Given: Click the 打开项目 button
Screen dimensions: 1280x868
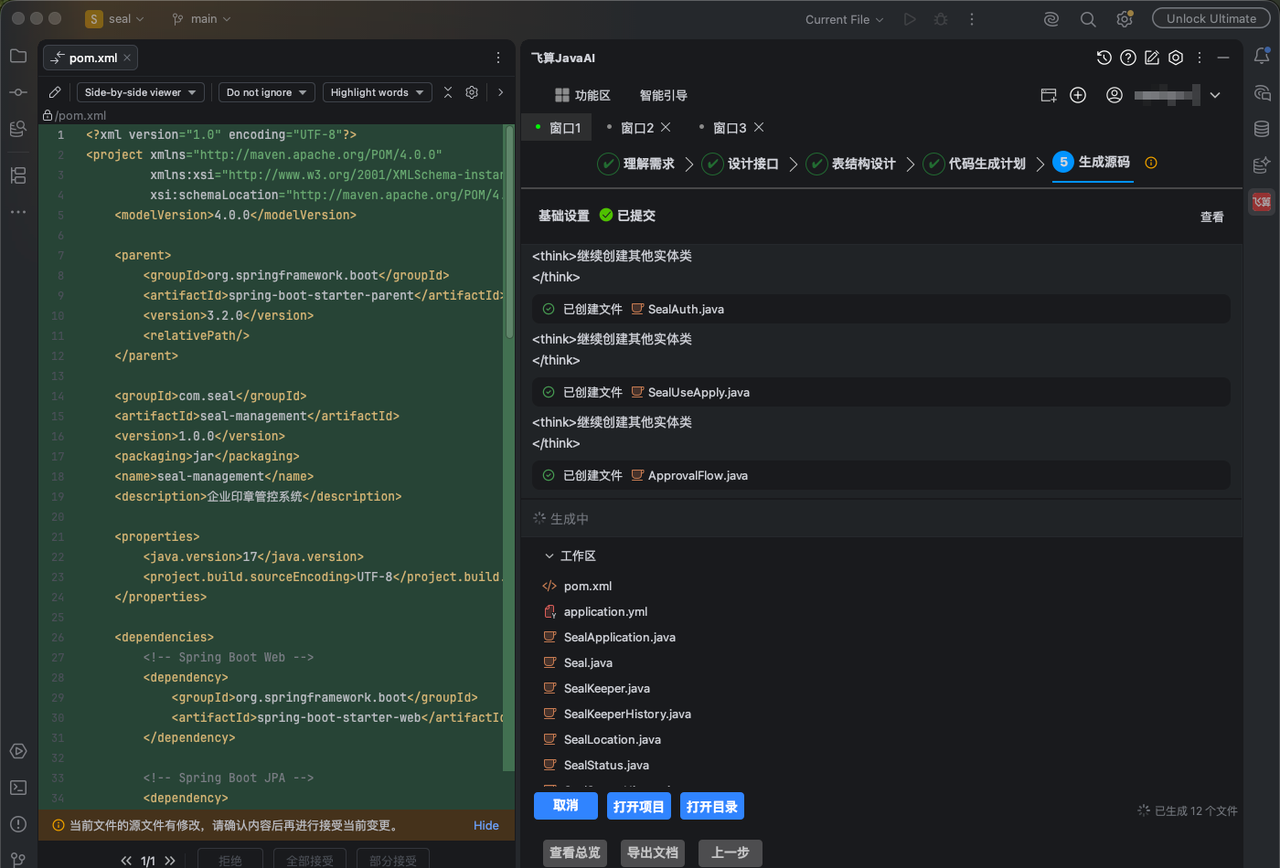Looking at the screenshot, I should [639, 806].
